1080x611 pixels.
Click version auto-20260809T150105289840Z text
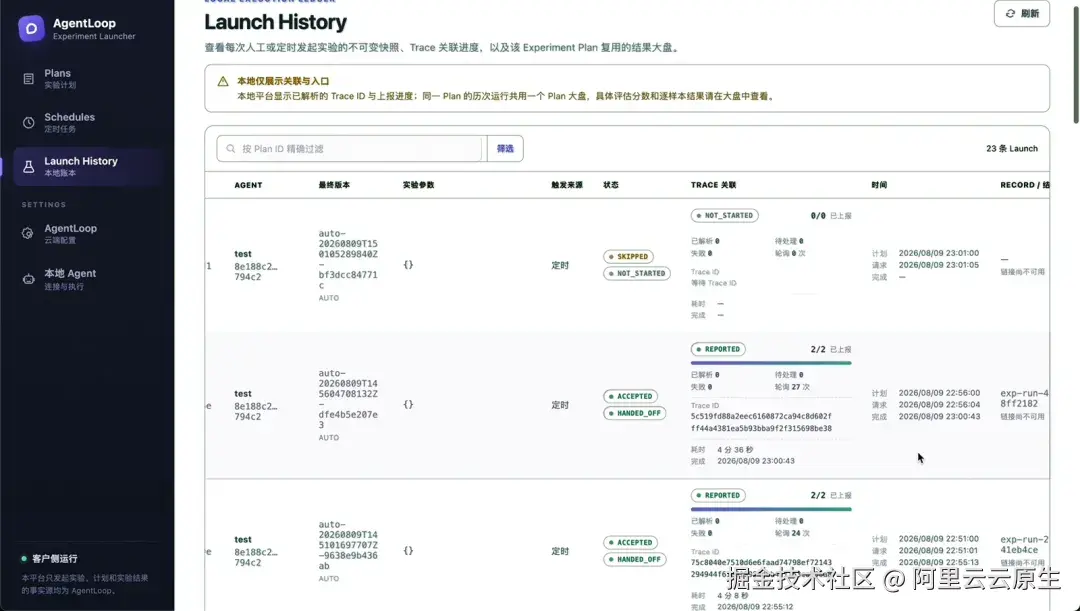click(348, 260)
